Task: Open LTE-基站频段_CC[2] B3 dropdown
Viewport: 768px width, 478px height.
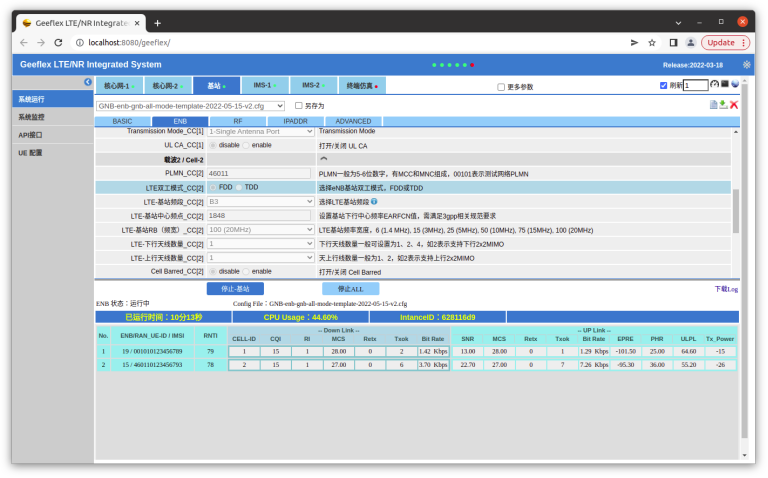Action: (261, 202)
